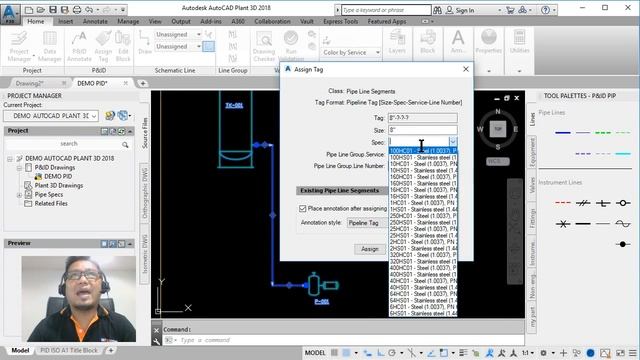This screenshot has height=360, width=640.
Task: Select the Assign Tag ribbon tool
Action: (103, 47)
